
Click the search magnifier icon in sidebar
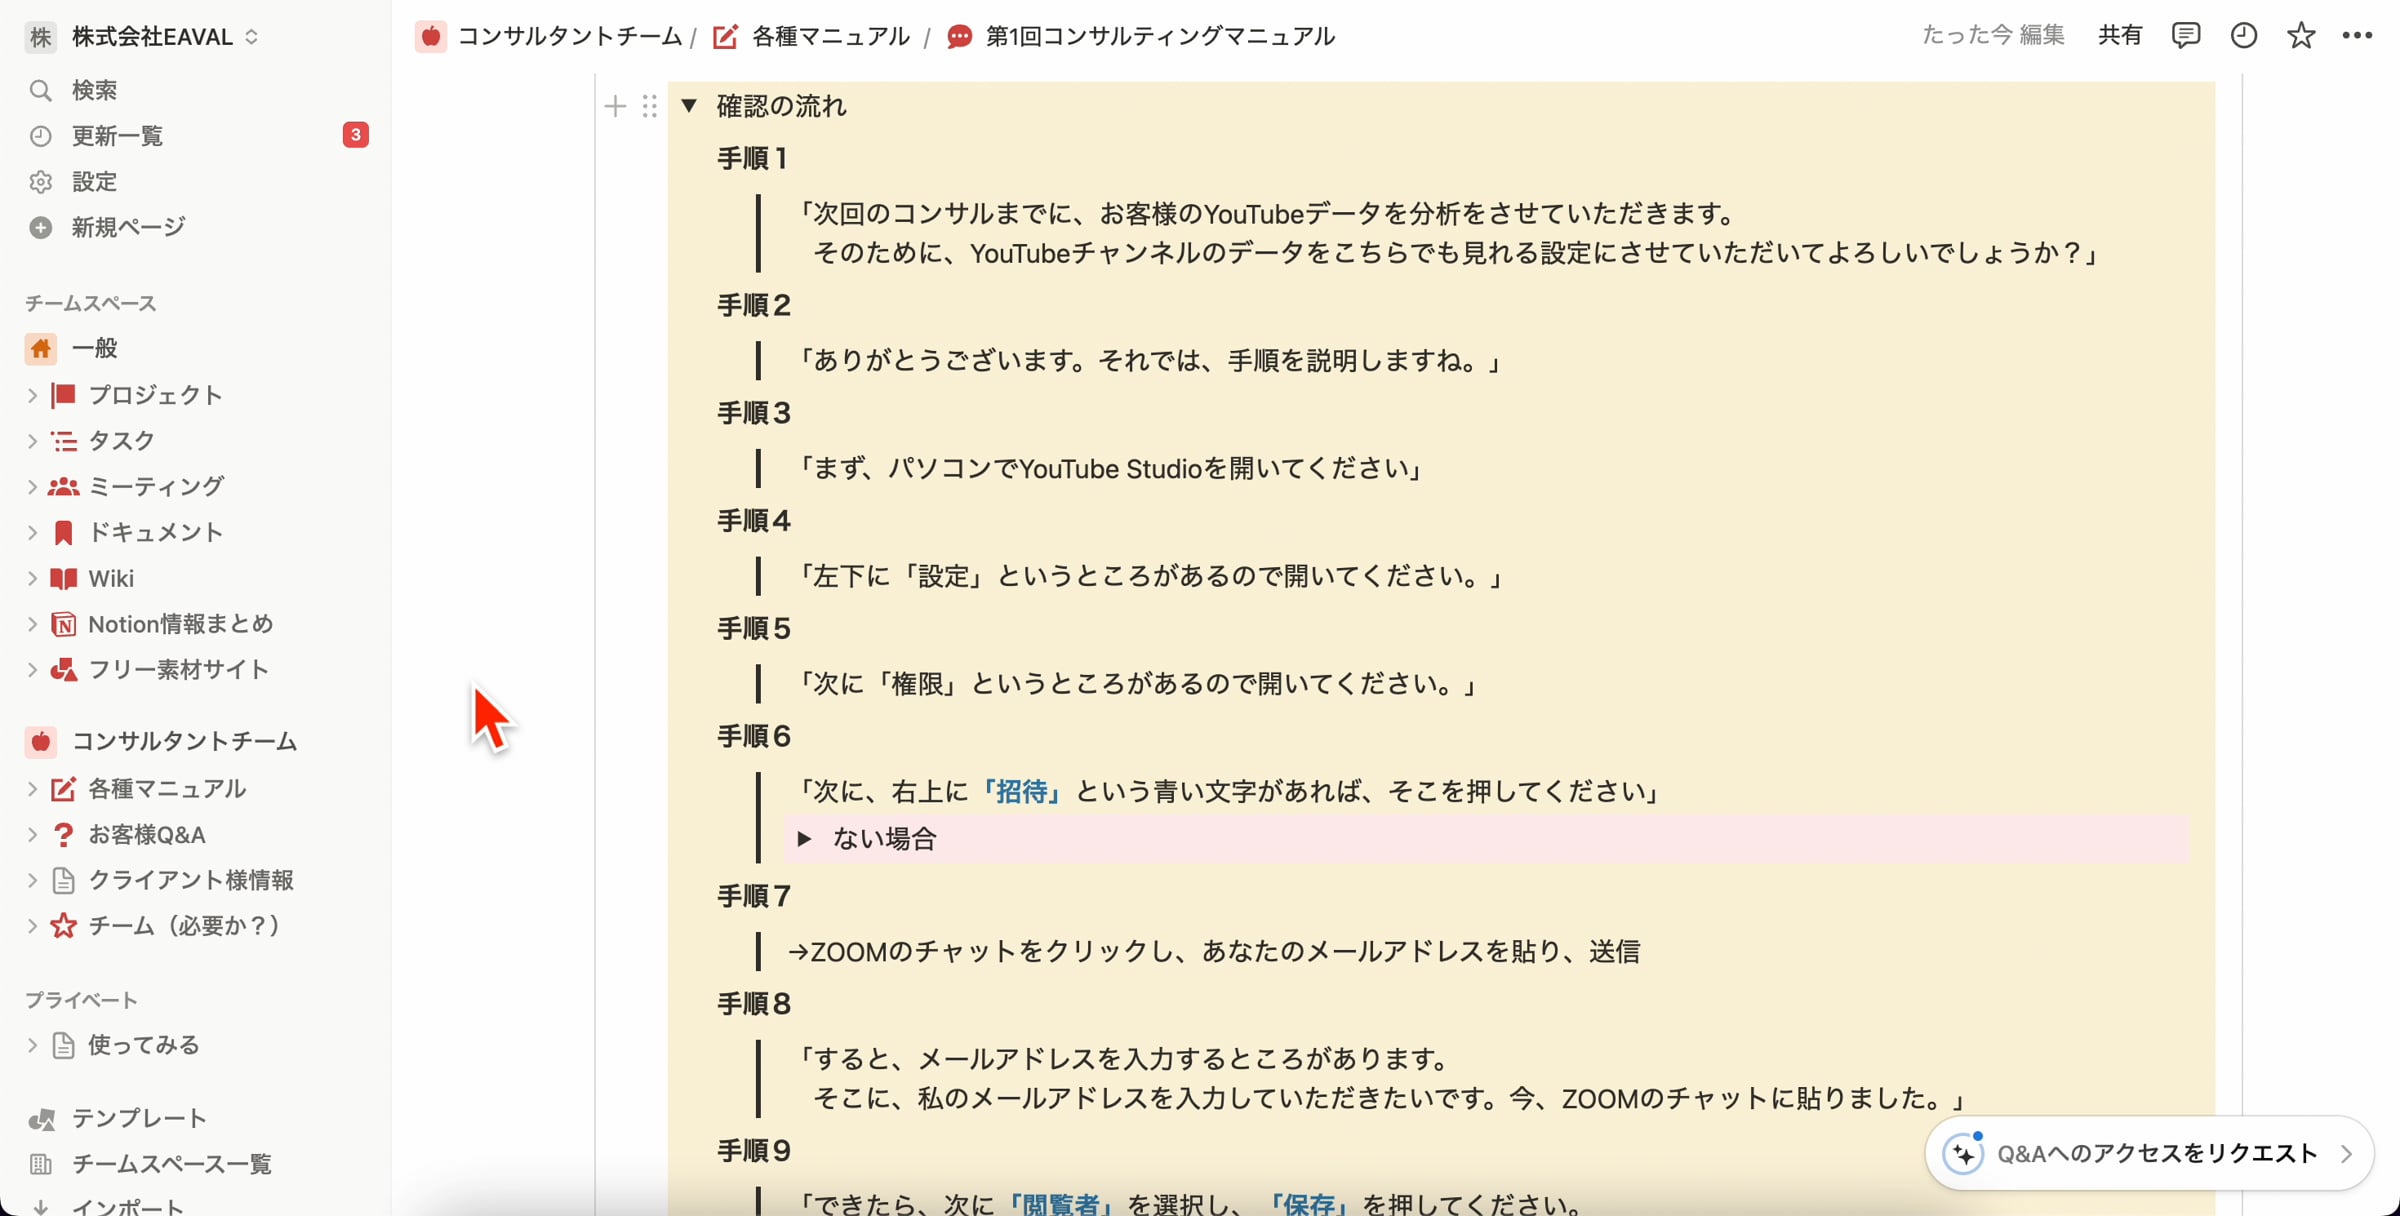[x=40, y=90]
